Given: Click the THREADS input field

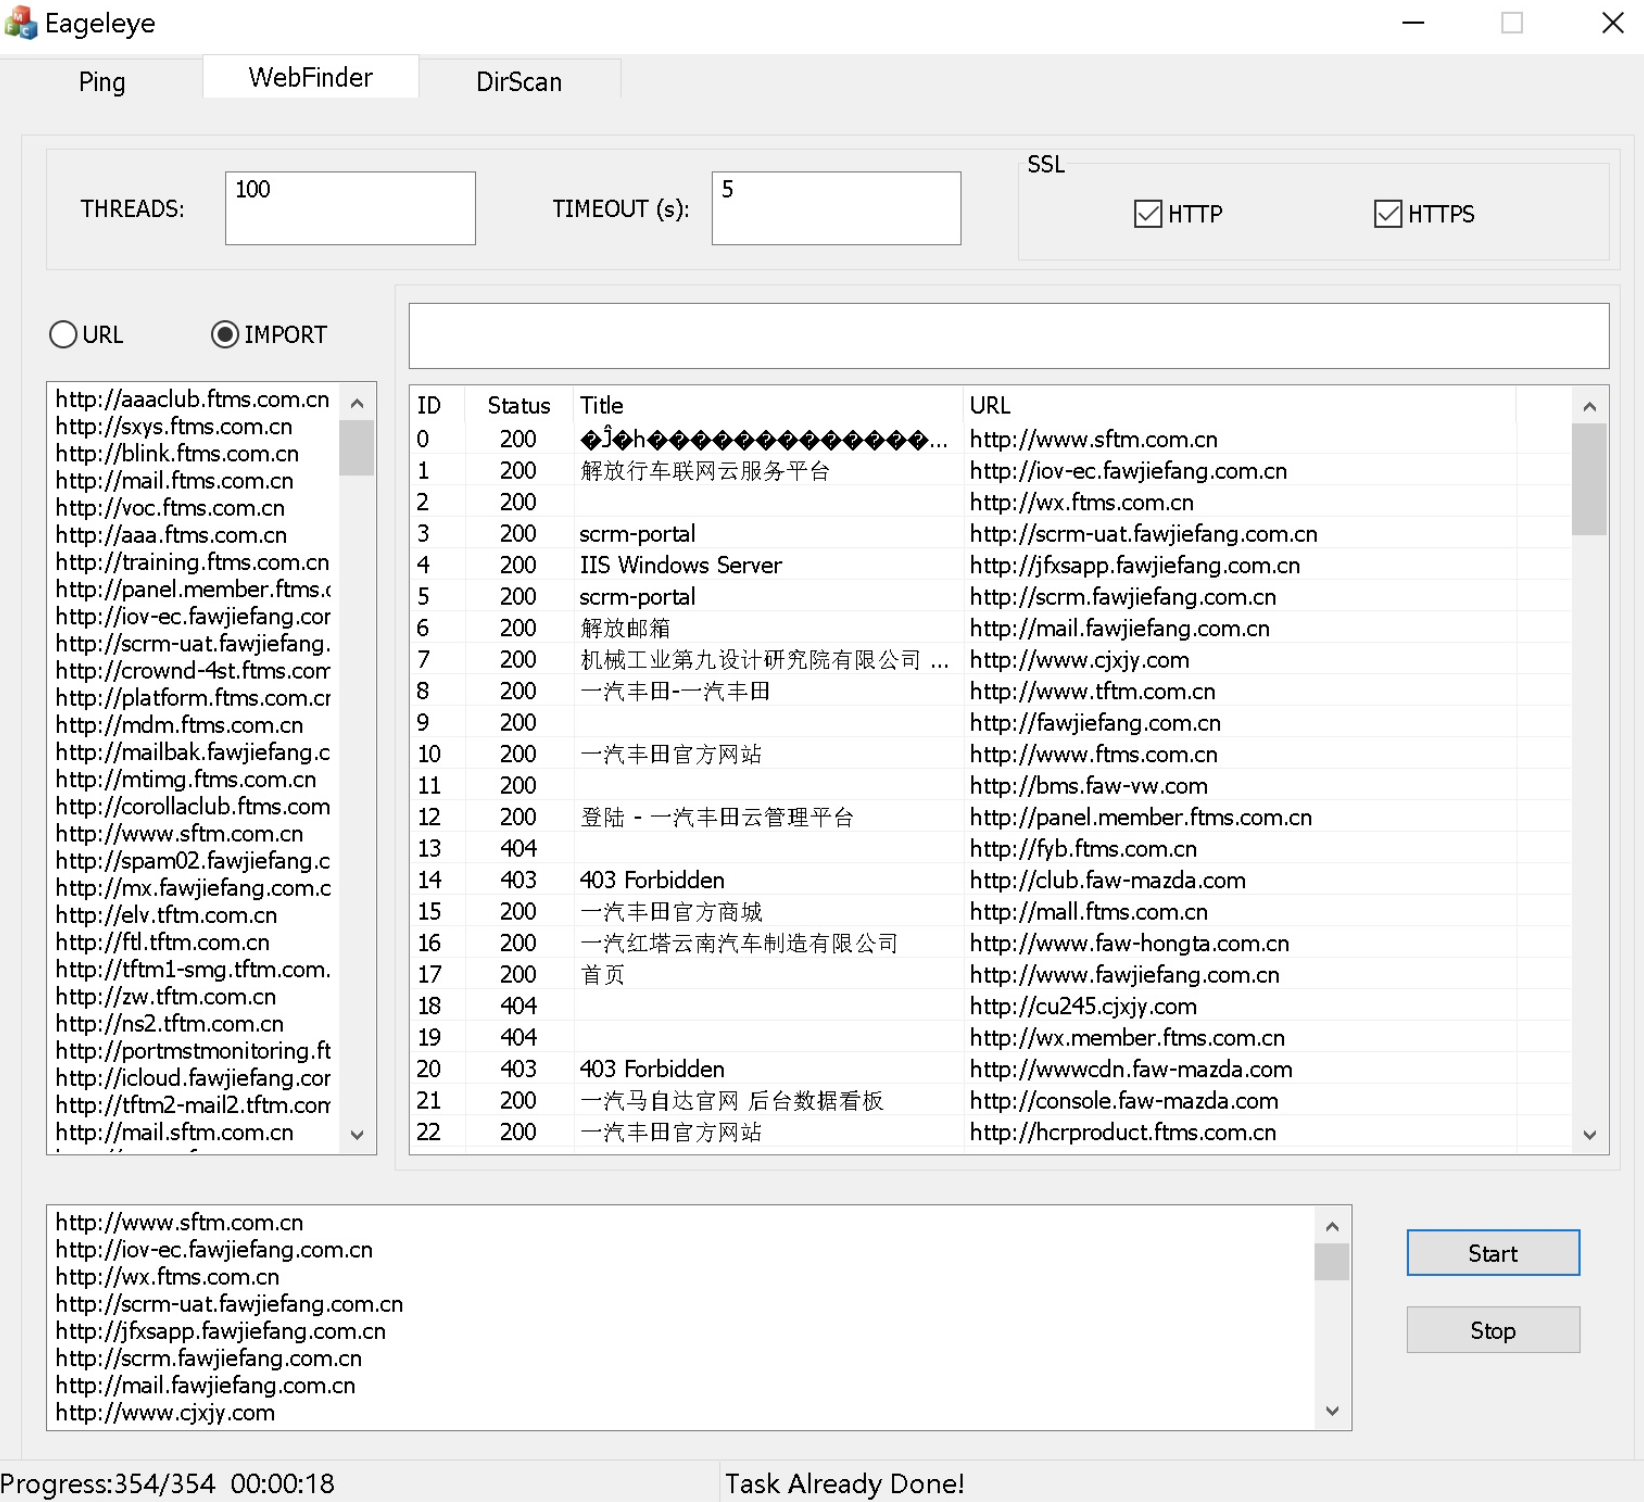Looking at the screenshot, I should tap(350, 208).
